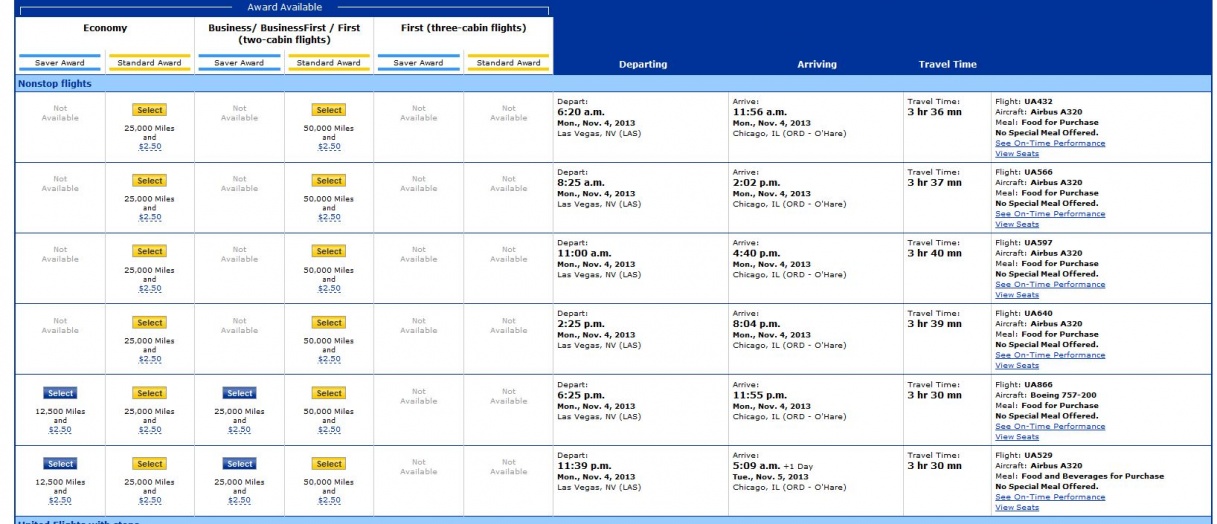Select Business Saver Award for flight UA529

pos(240,464)
